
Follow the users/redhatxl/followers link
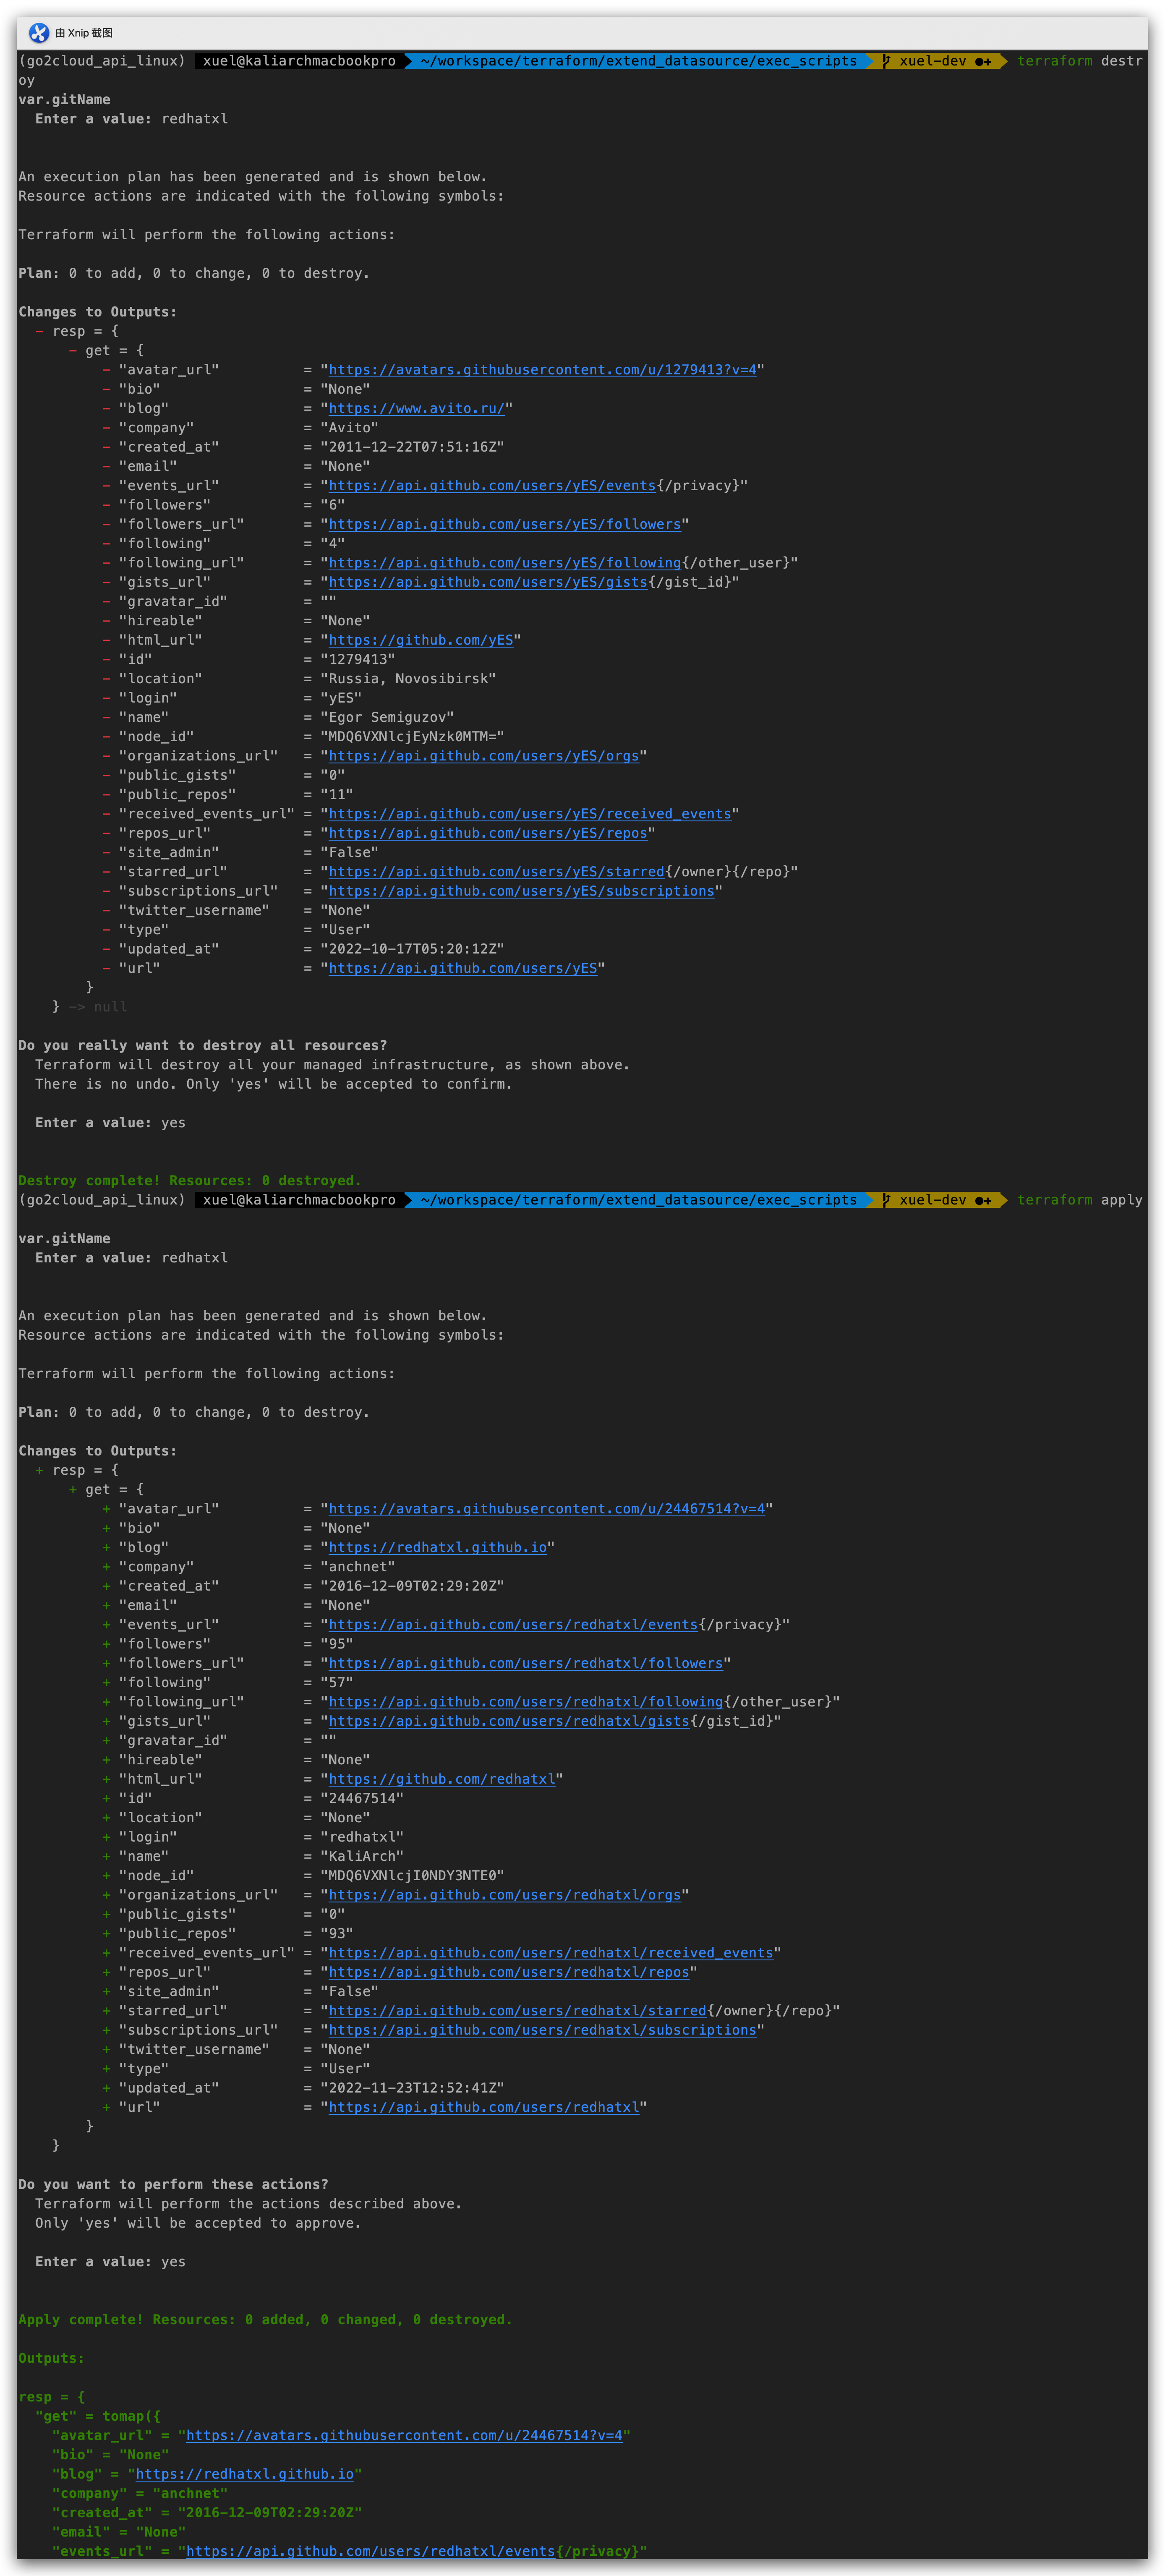(525, 1663)
